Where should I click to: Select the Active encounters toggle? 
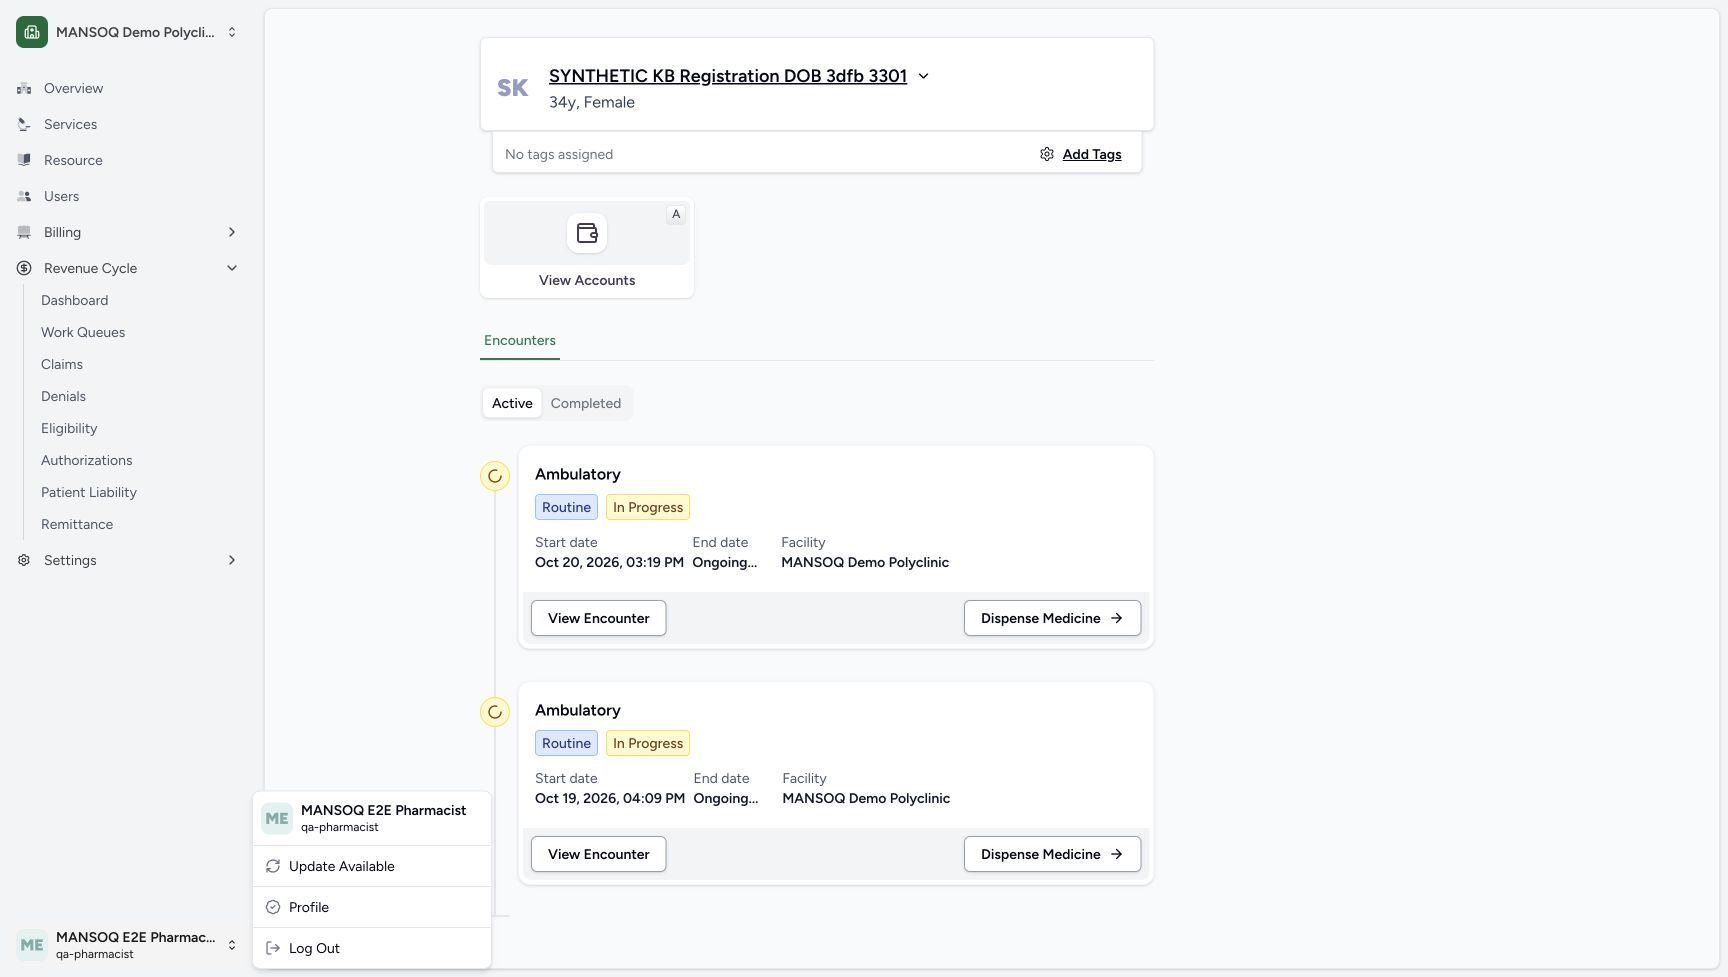512,403
